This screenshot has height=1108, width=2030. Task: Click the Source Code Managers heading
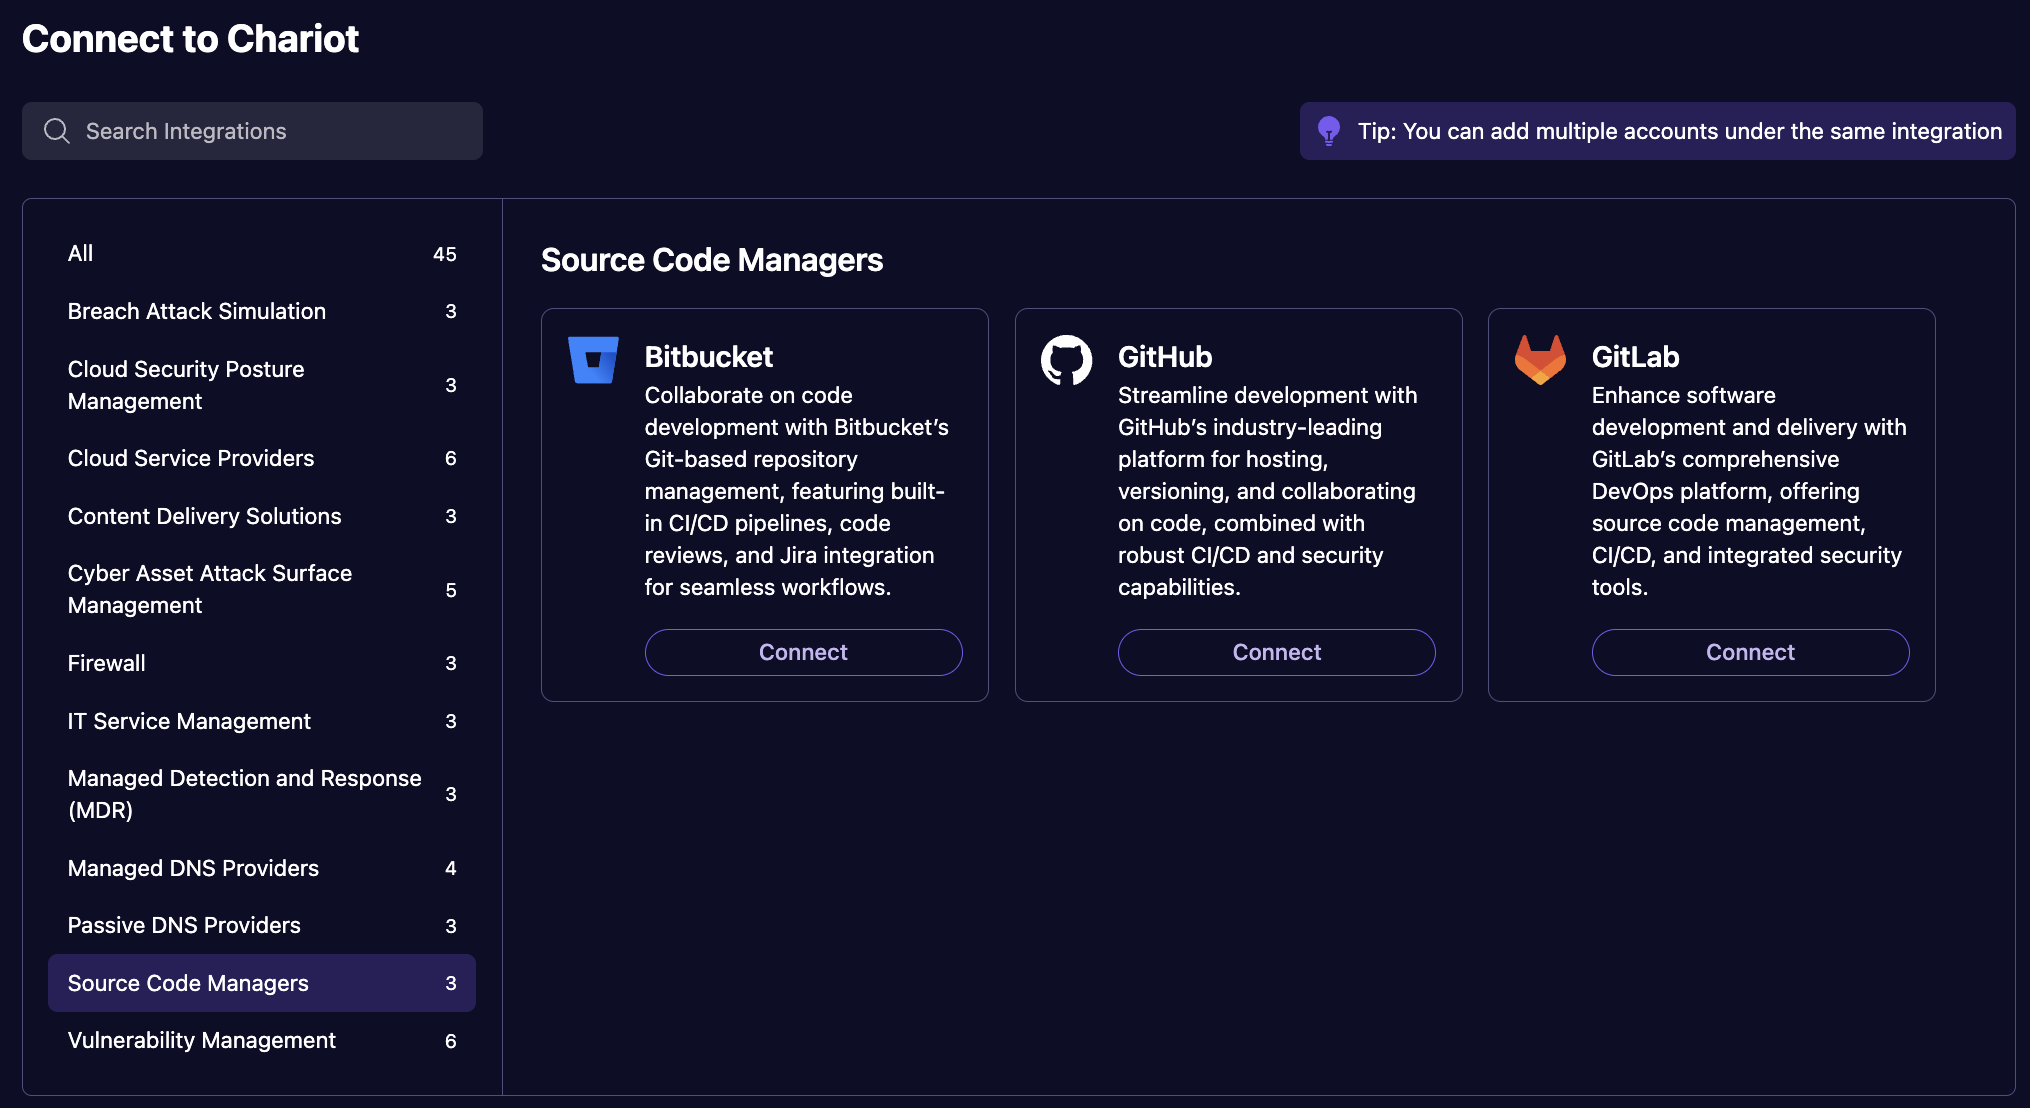coord(712,260)
